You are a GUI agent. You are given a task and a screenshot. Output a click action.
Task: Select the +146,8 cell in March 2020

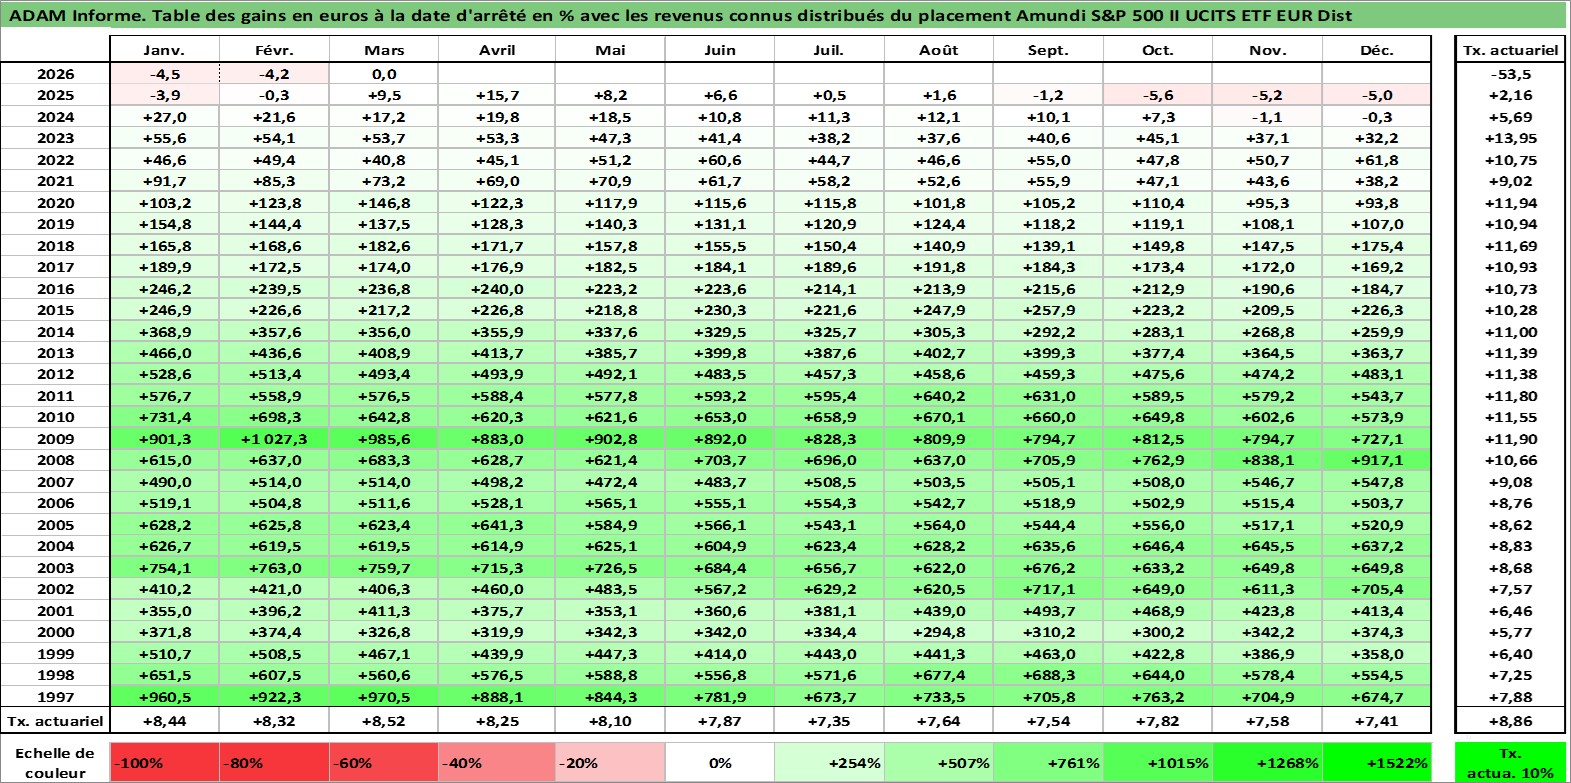[x=384, y=203]
